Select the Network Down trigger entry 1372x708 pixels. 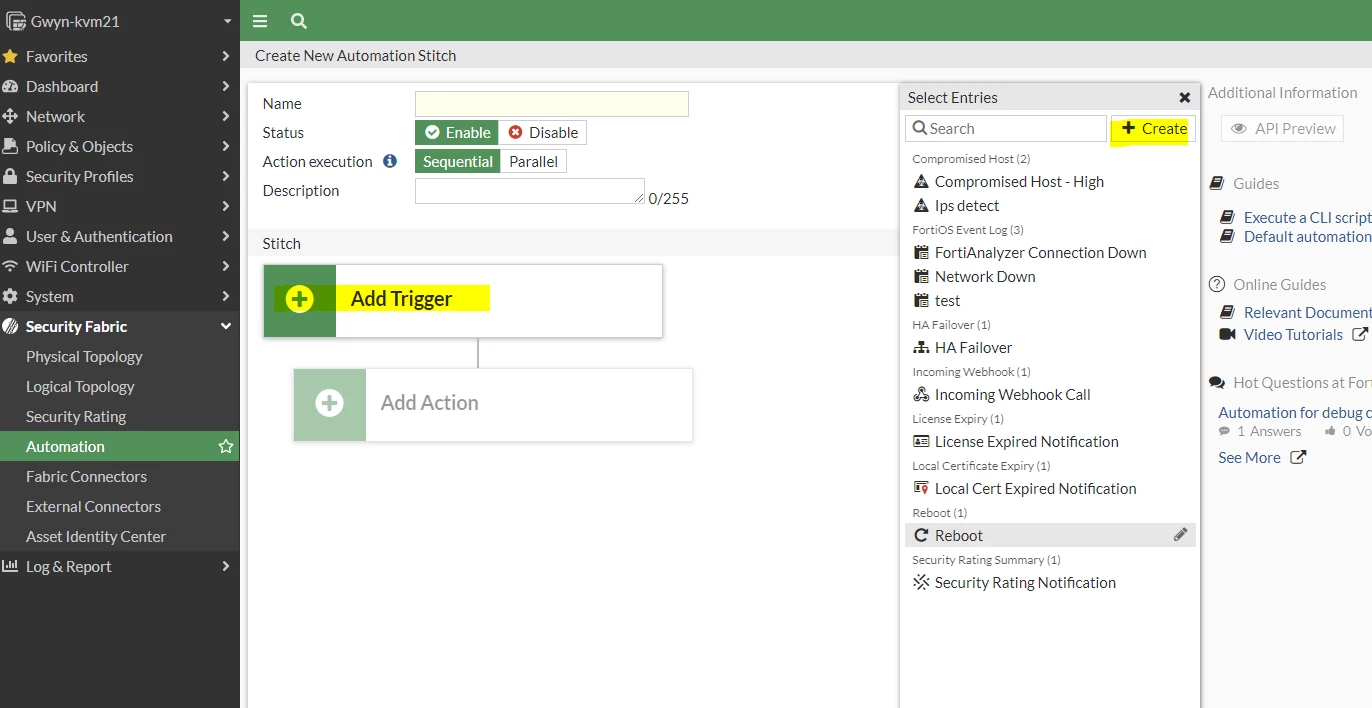1050,277
